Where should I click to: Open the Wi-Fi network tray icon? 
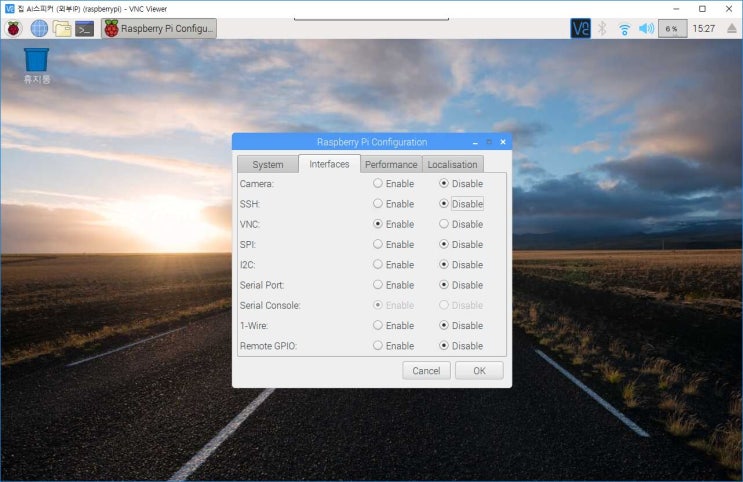click(624, 29)
